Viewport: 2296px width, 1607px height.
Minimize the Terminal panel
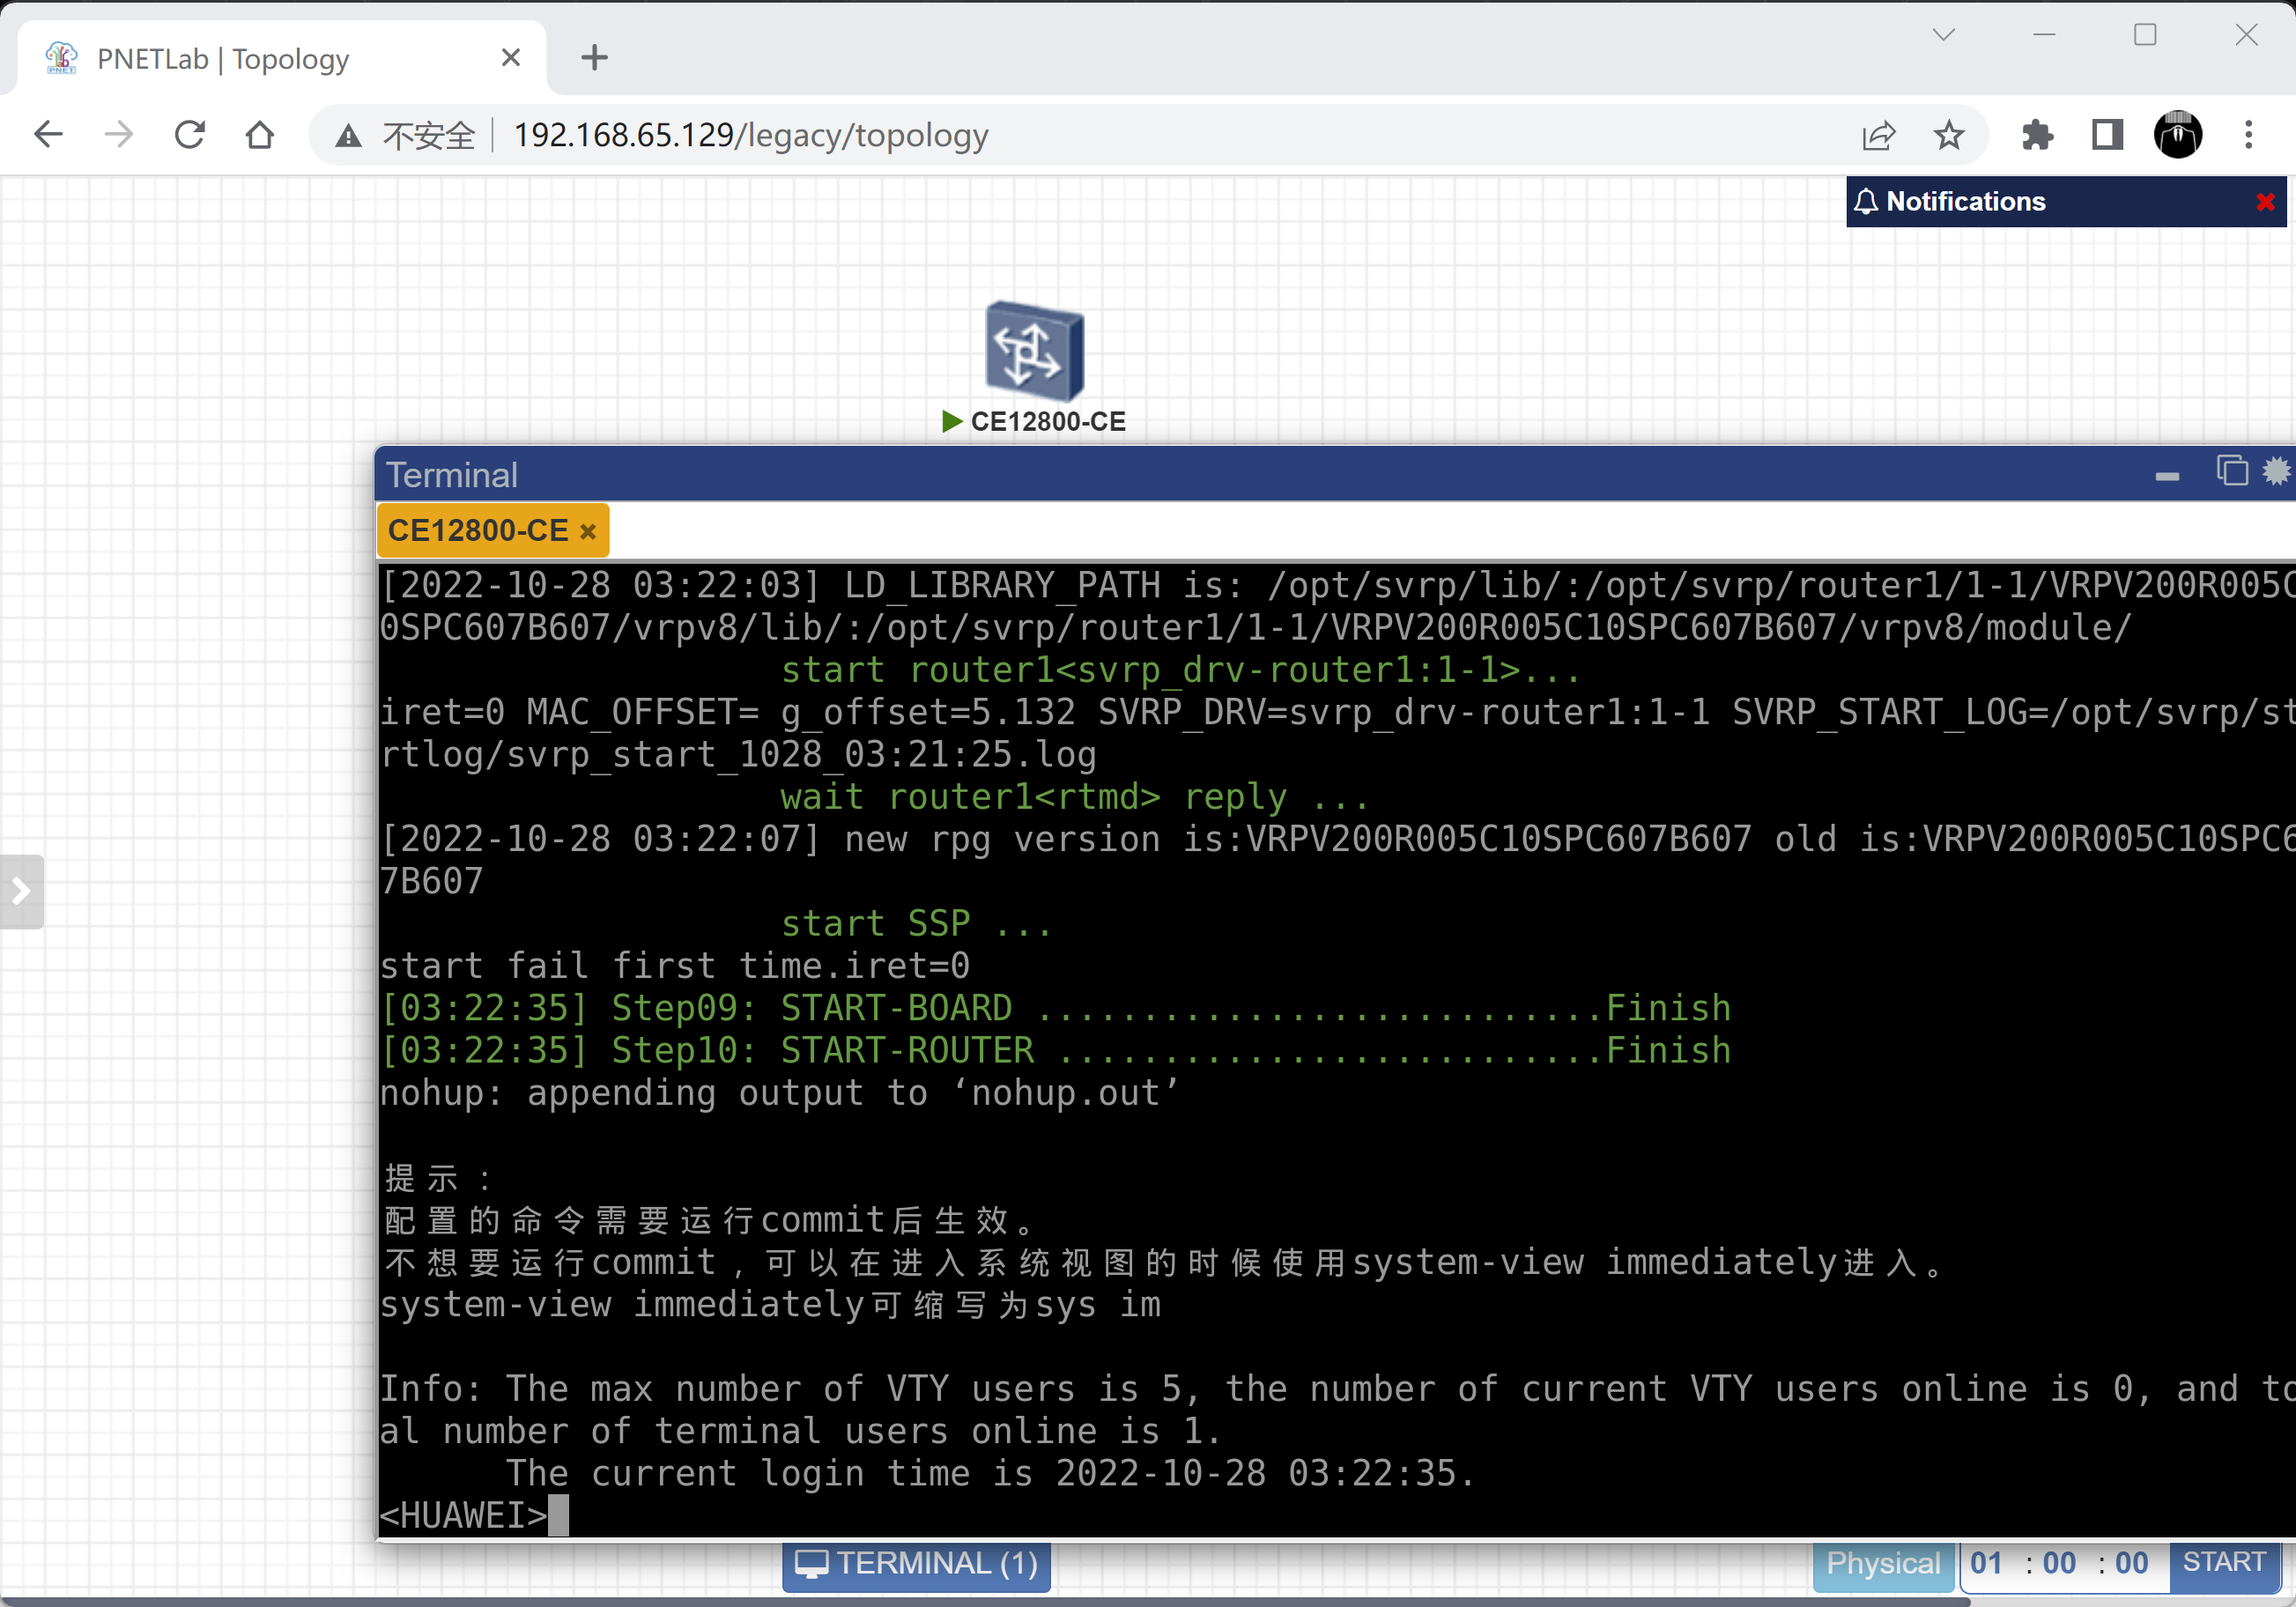[x=2166, y=476]
